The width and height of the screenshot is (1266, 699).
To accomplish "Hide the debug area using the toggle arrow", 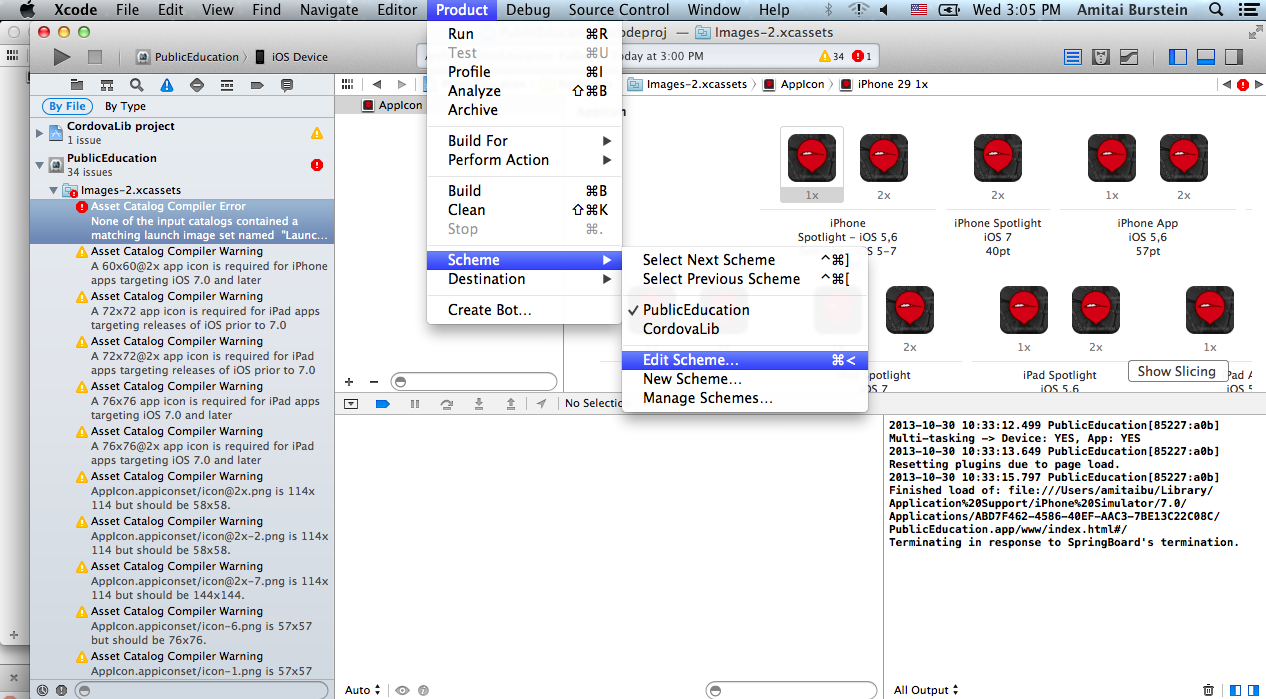I will click(351, 404).
